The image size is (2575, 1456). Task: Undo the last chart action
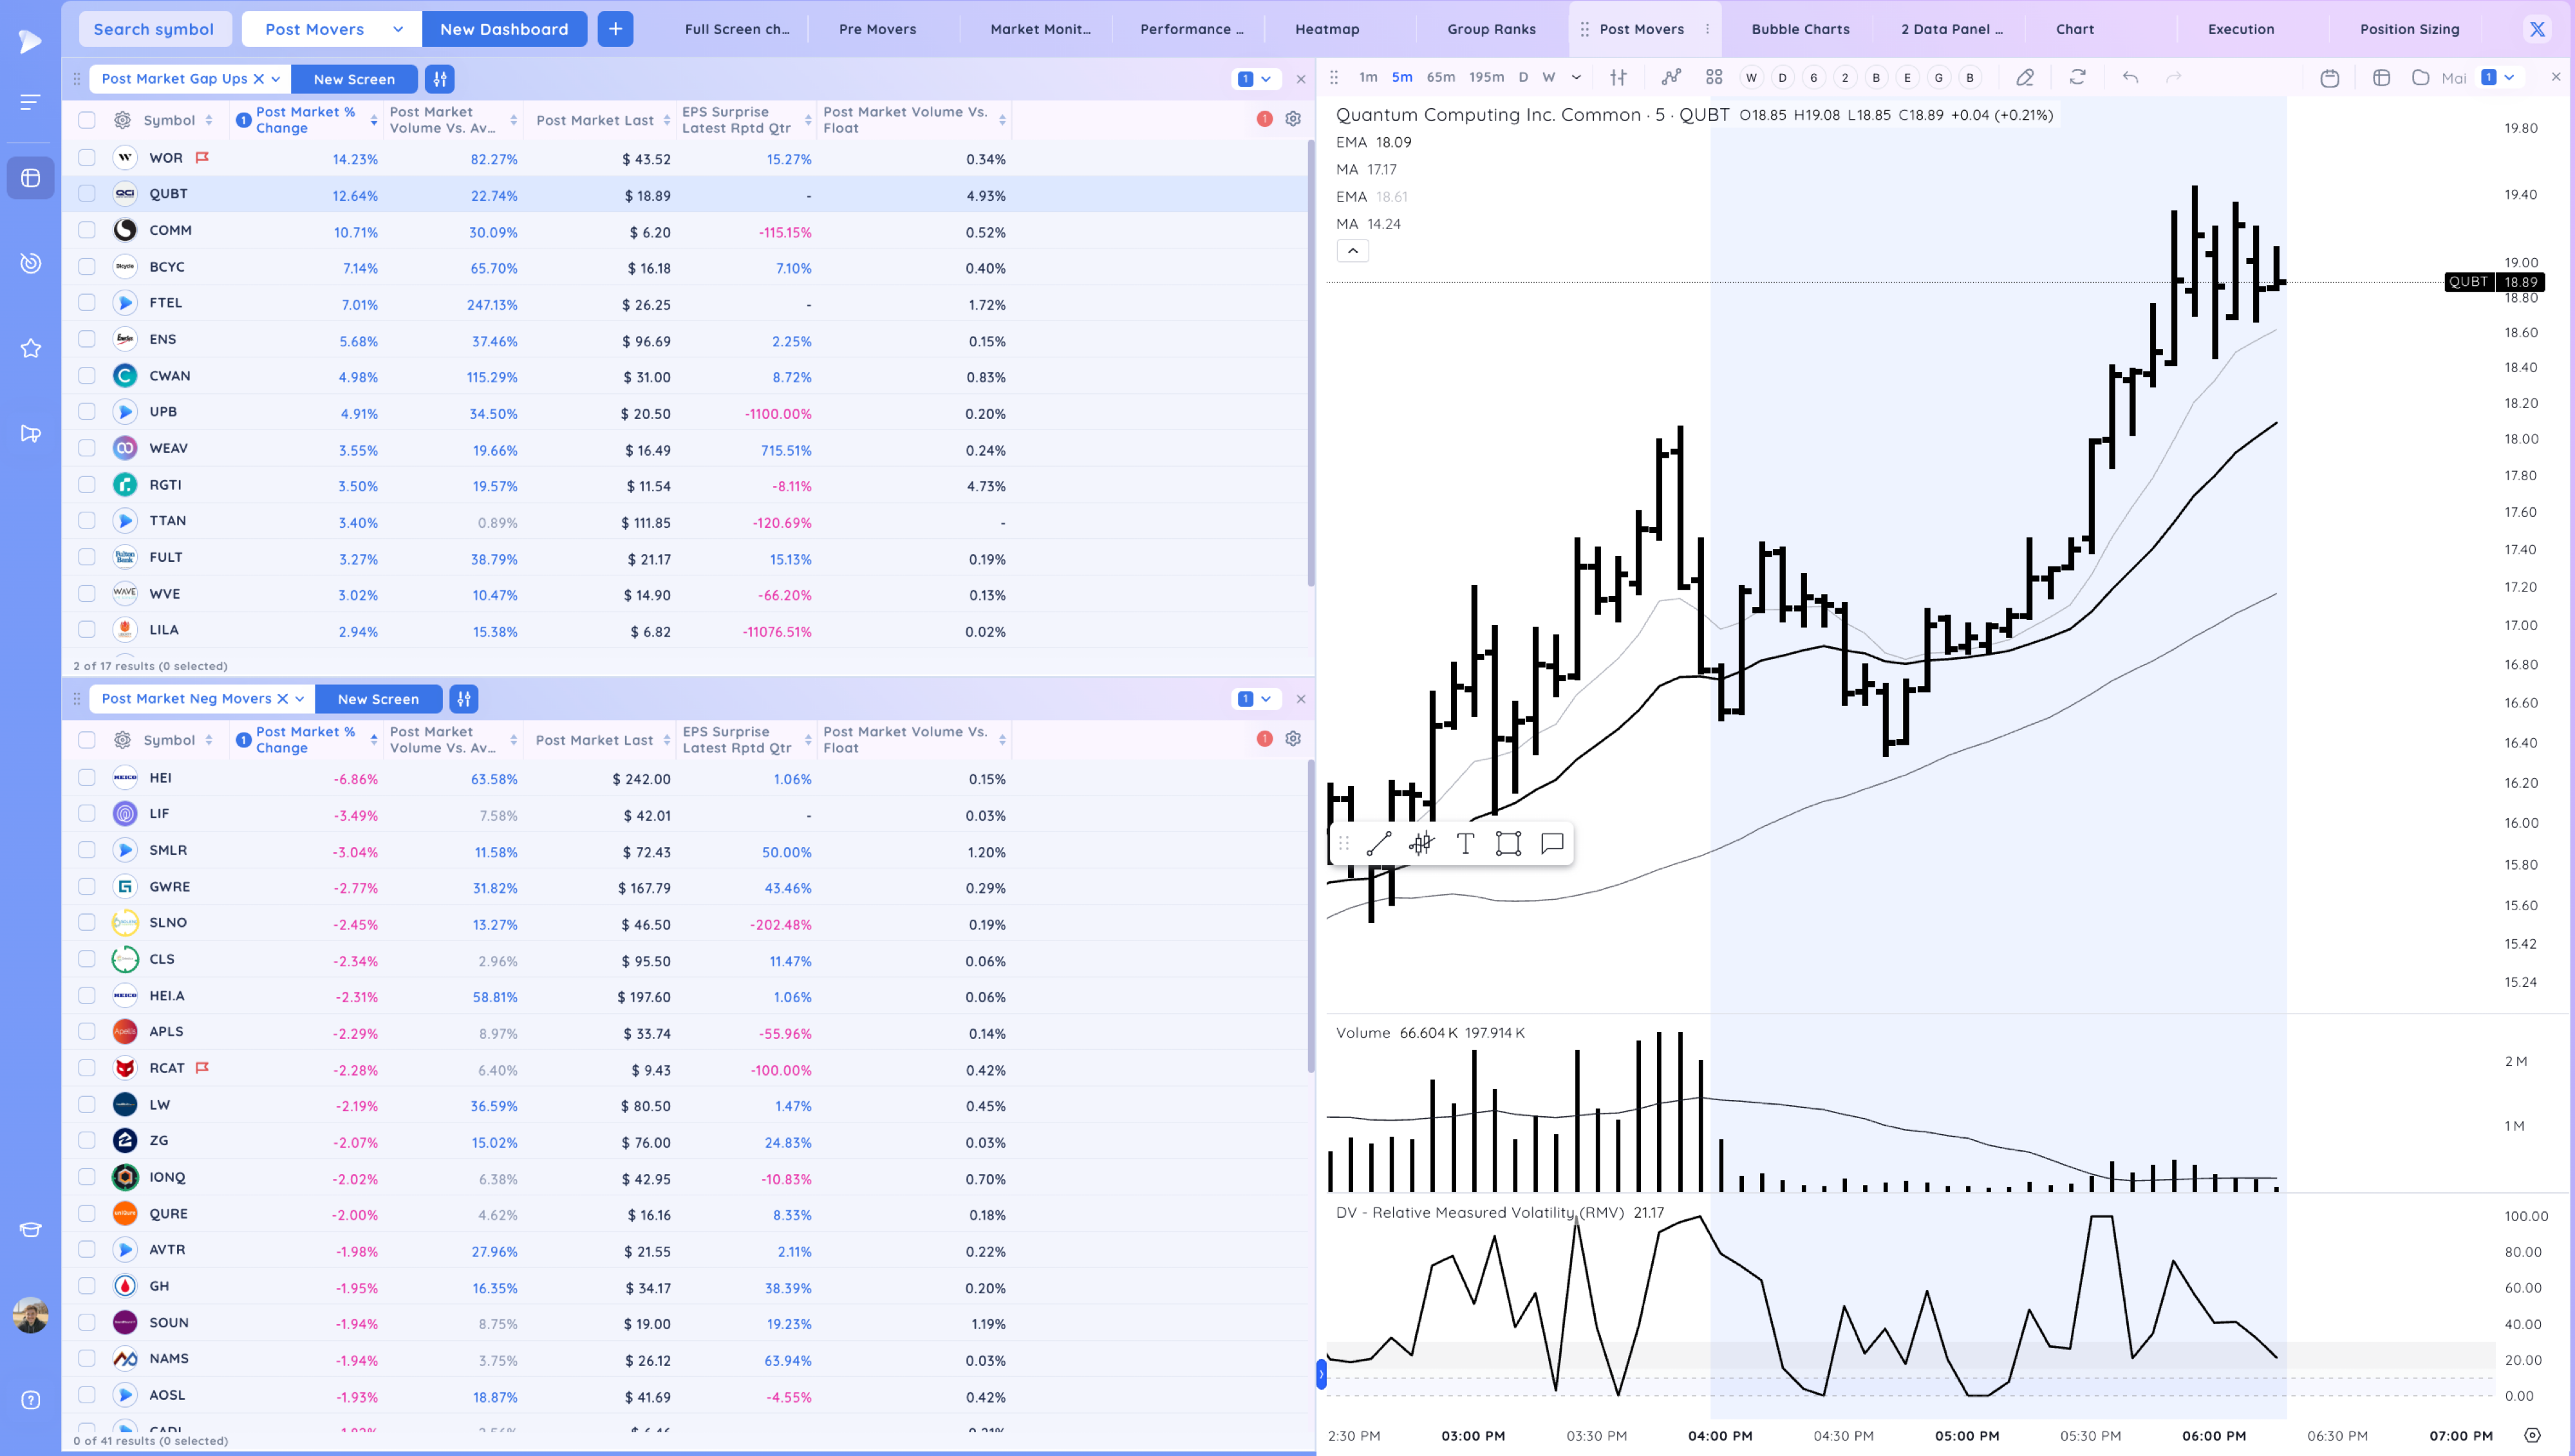(2131, 77)
